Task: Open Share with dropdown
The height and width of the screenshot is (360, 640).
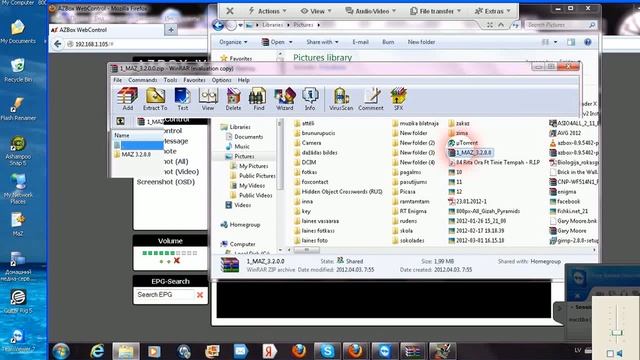Action: click(x=322, y=42)
